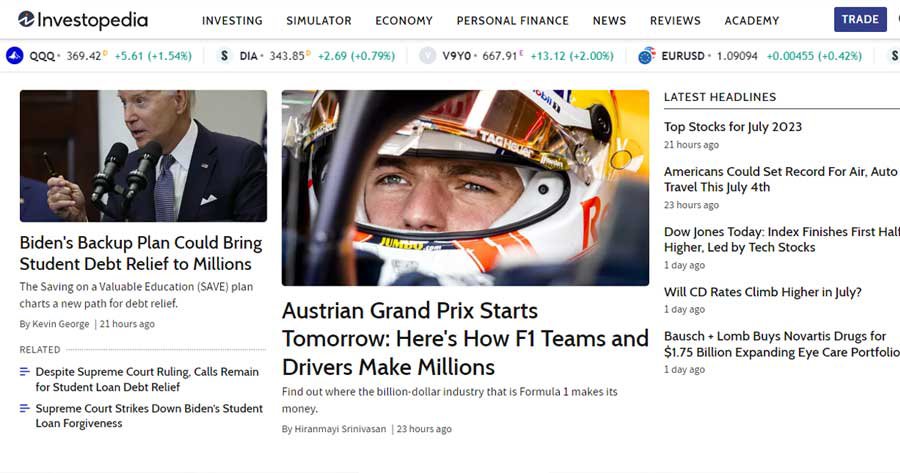This screenshot has width=900, height=473.
Task: Click the Investopedia logo
Action: click(82, 20)
